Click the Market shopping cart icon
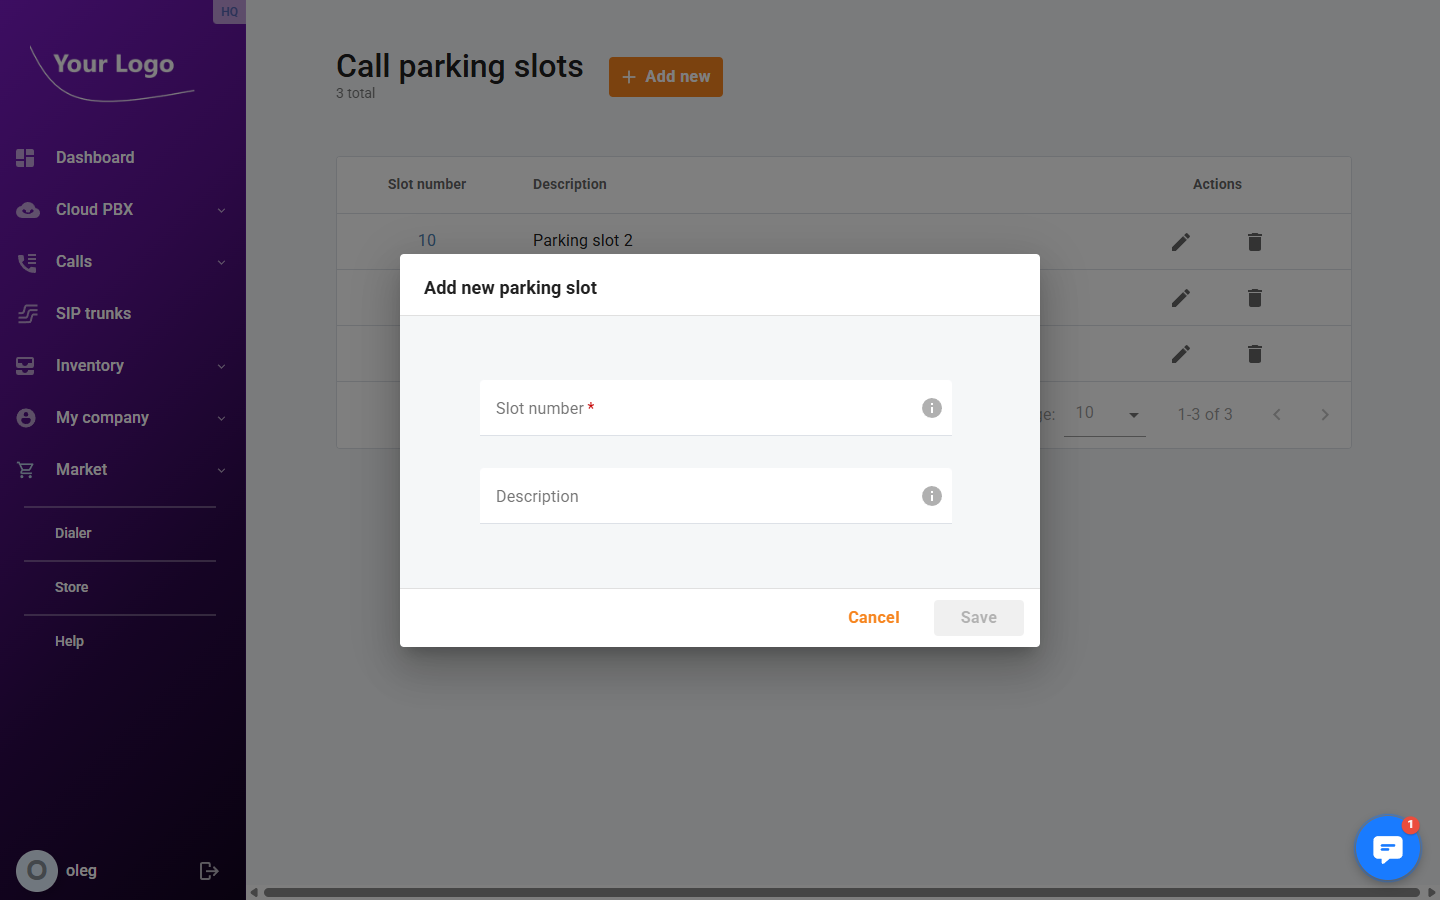This screenshot has width=1440, height=900. (25, 469)
